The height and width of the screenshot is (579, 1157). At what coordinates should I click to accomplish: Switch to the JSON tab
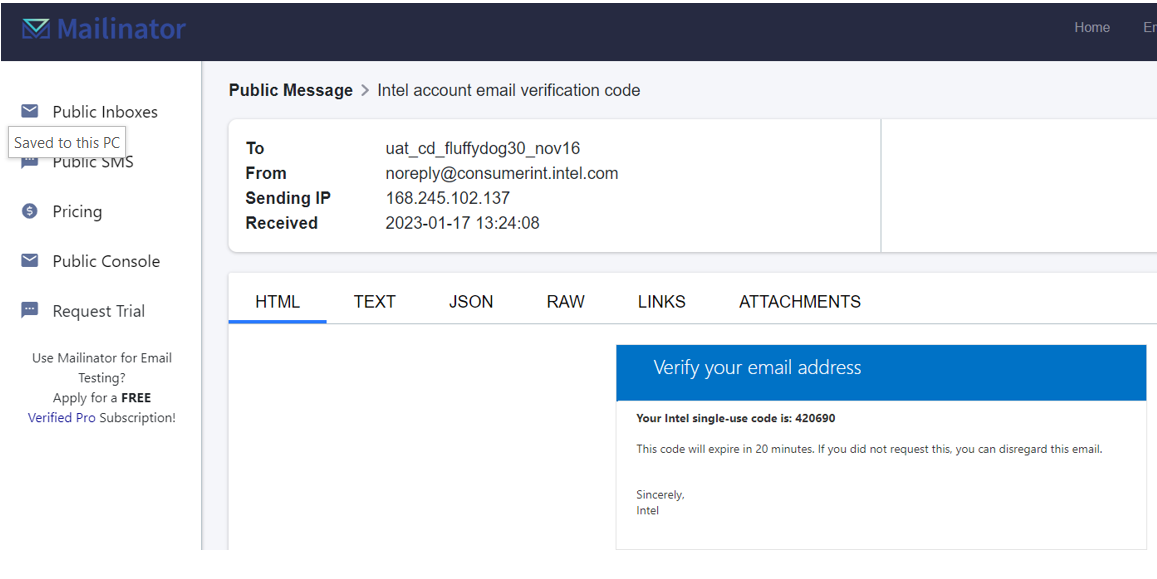tap(471, 302)
